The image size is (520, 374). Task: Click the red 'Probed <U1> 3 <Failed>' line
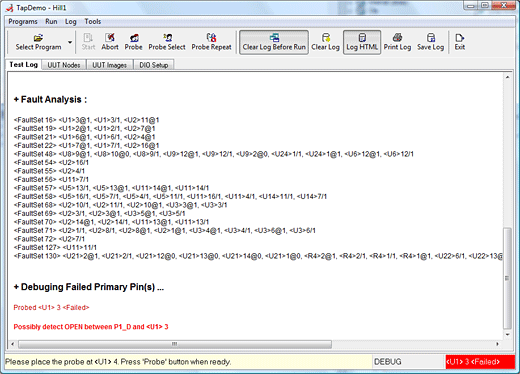pos(51,307)
